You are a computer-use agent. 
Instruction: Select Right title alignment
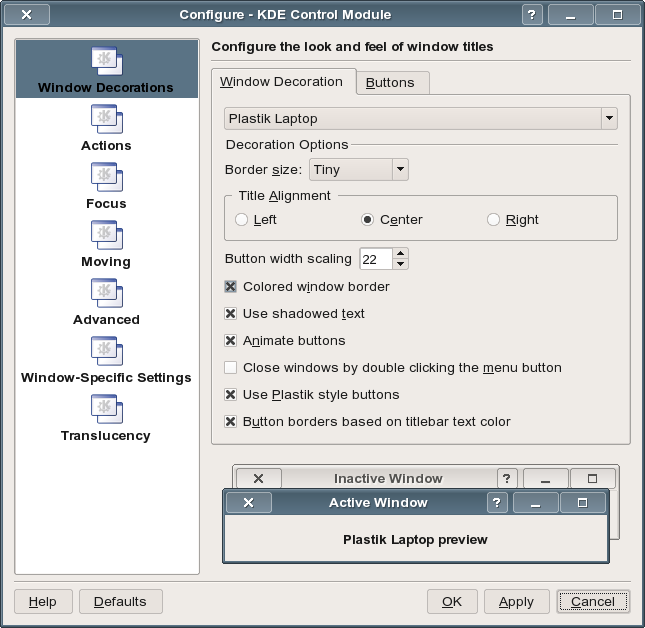493,220
